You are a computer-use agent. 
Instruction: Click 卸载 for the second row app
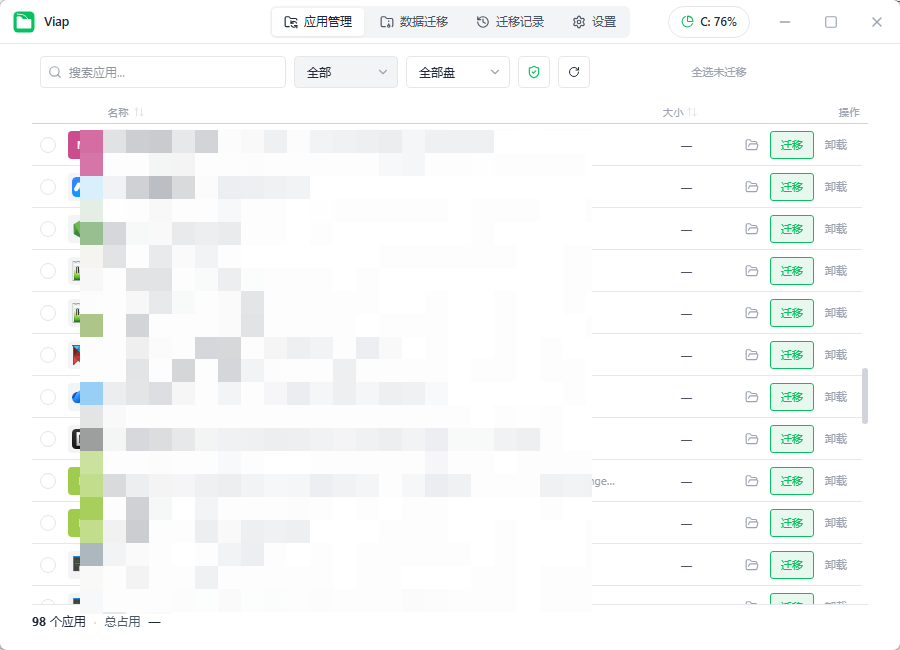pyautogui.click(x=836, y=187)
